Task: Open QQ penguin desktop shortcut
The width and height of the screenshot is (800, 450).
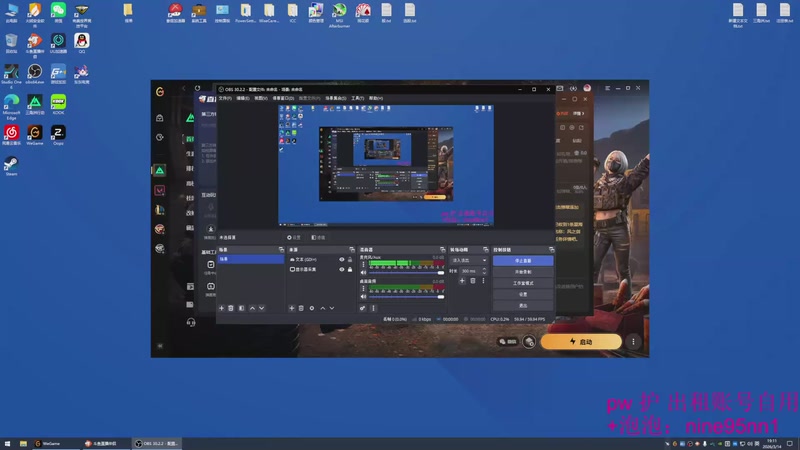Action: pos(82,43)
